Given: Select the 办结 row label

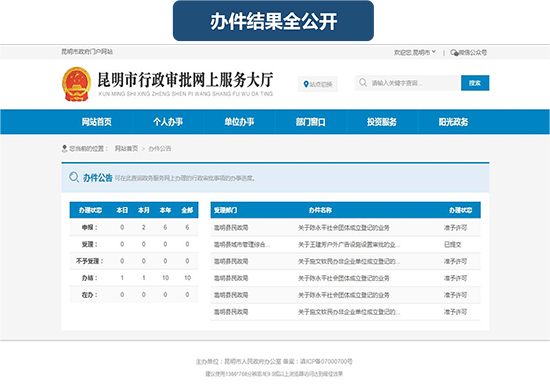Looking at the screenshot, I should (89, 278).
